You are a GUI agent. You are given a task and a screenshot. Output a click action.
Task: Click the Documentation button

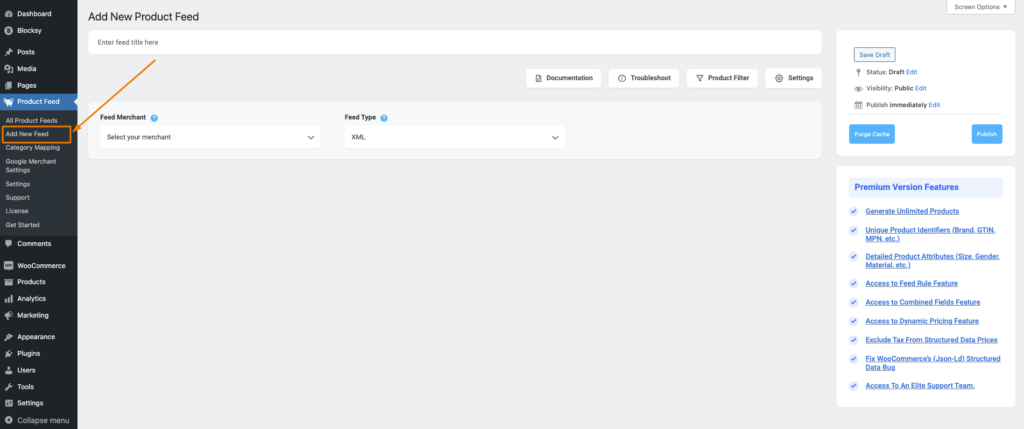point(564,78)
